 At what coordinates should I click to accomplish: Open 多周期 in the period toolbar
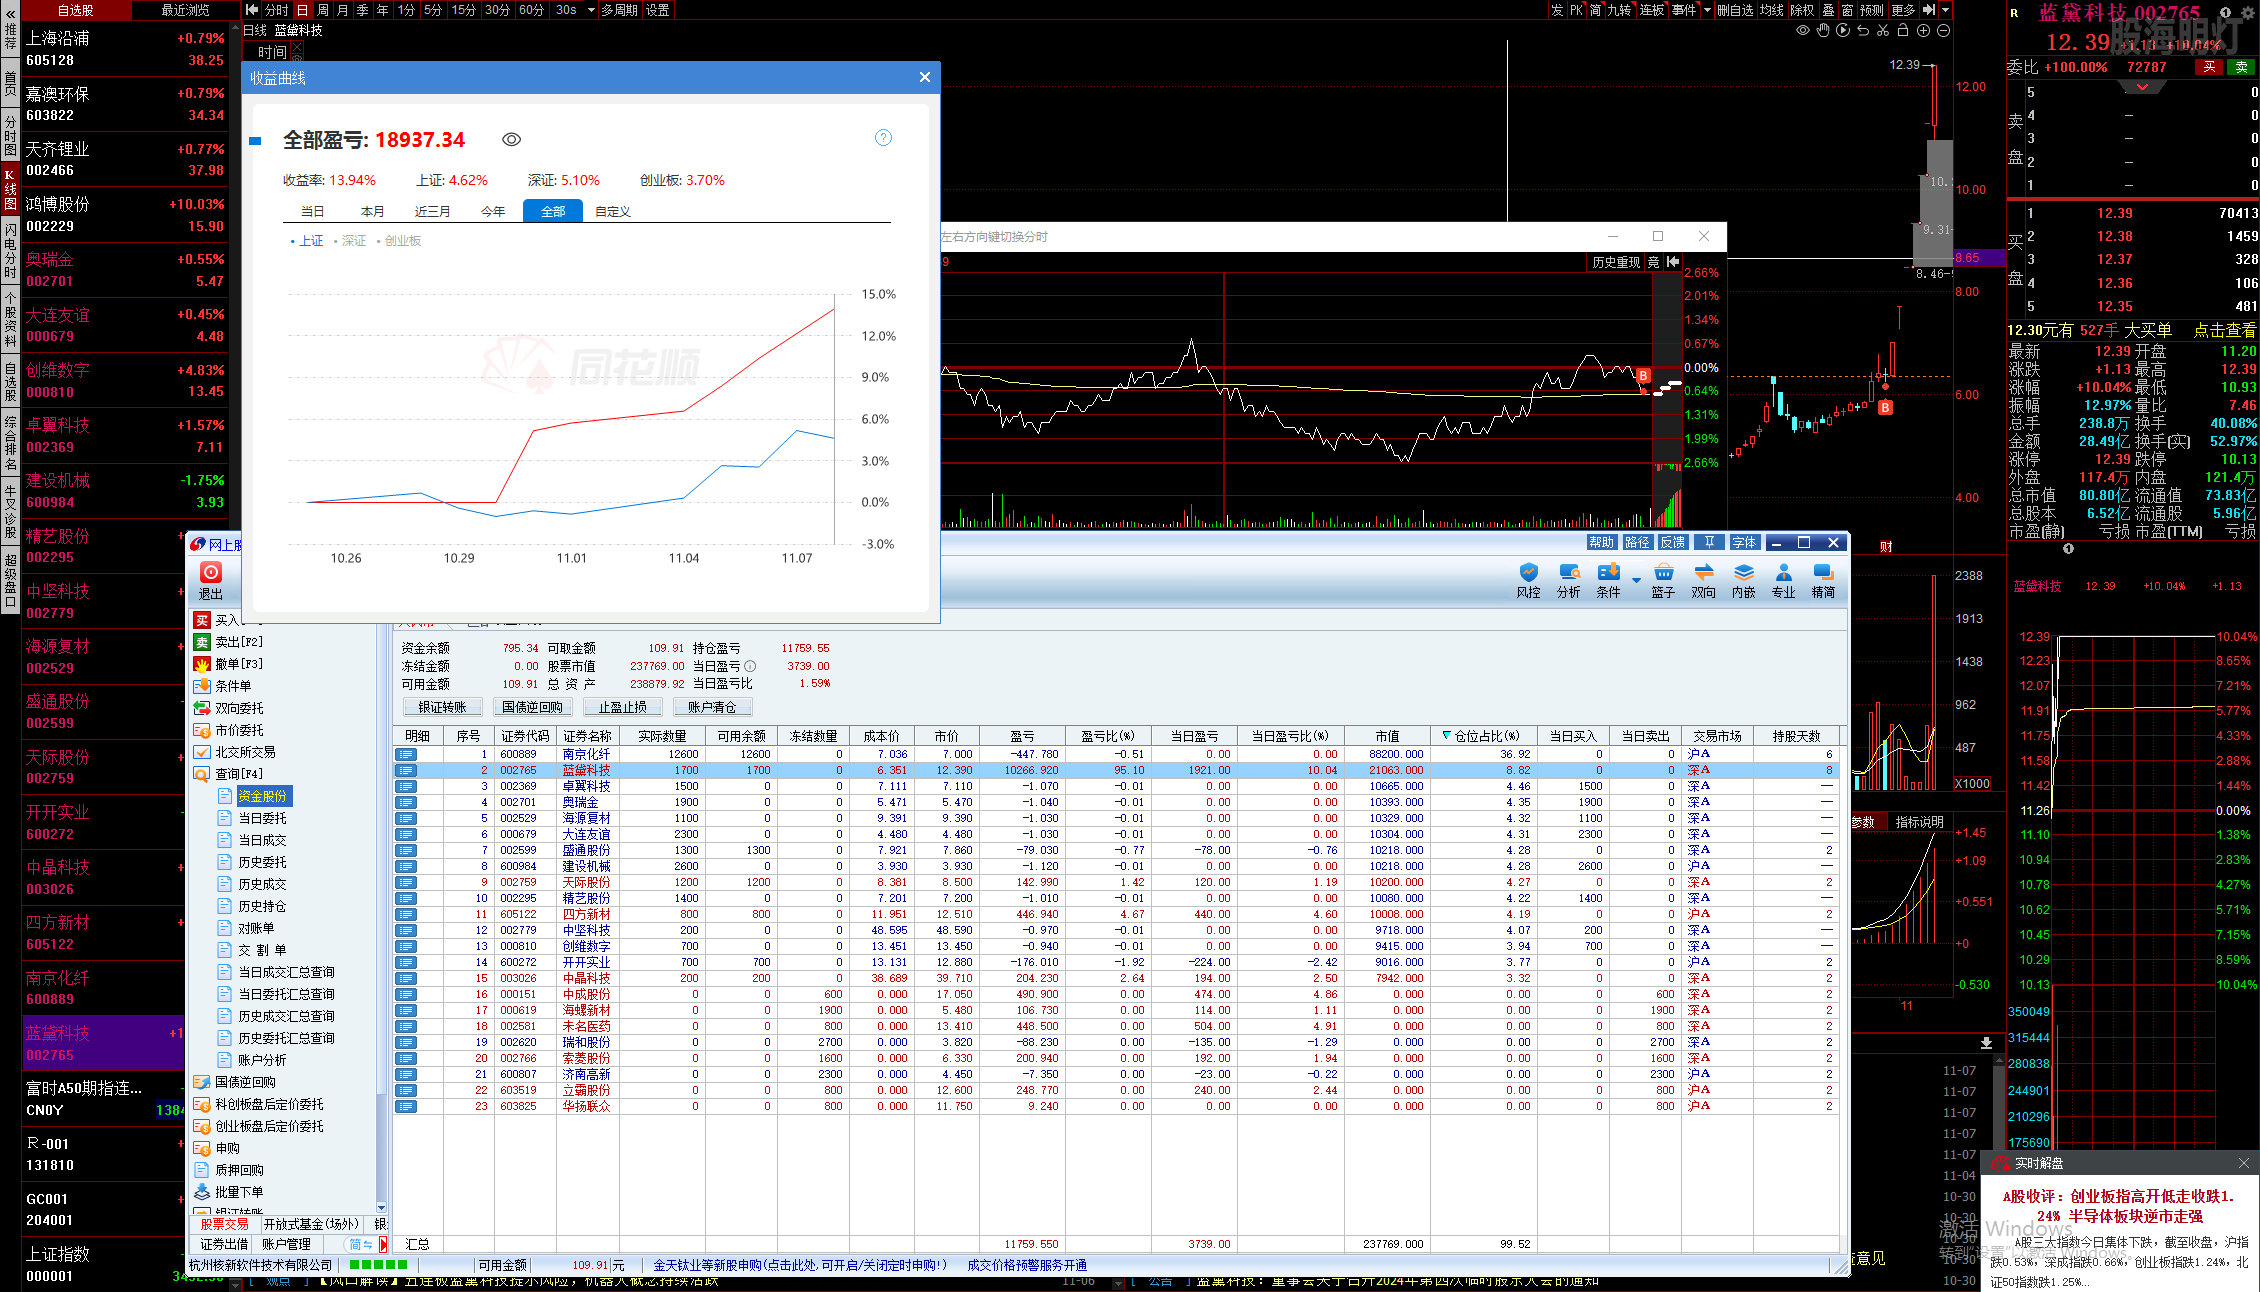pos(619,10)
